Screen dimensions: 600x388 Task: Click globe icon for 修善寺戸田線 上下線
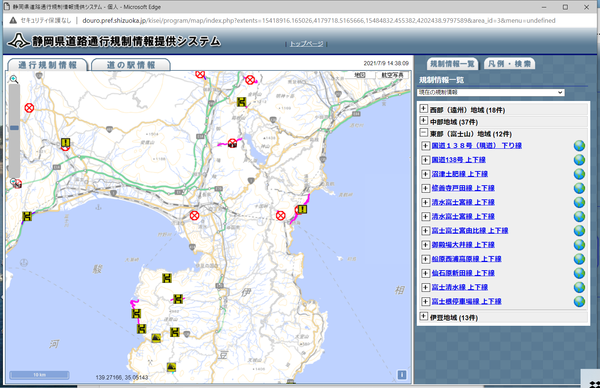pyautogui.click(x=579, y=188)
